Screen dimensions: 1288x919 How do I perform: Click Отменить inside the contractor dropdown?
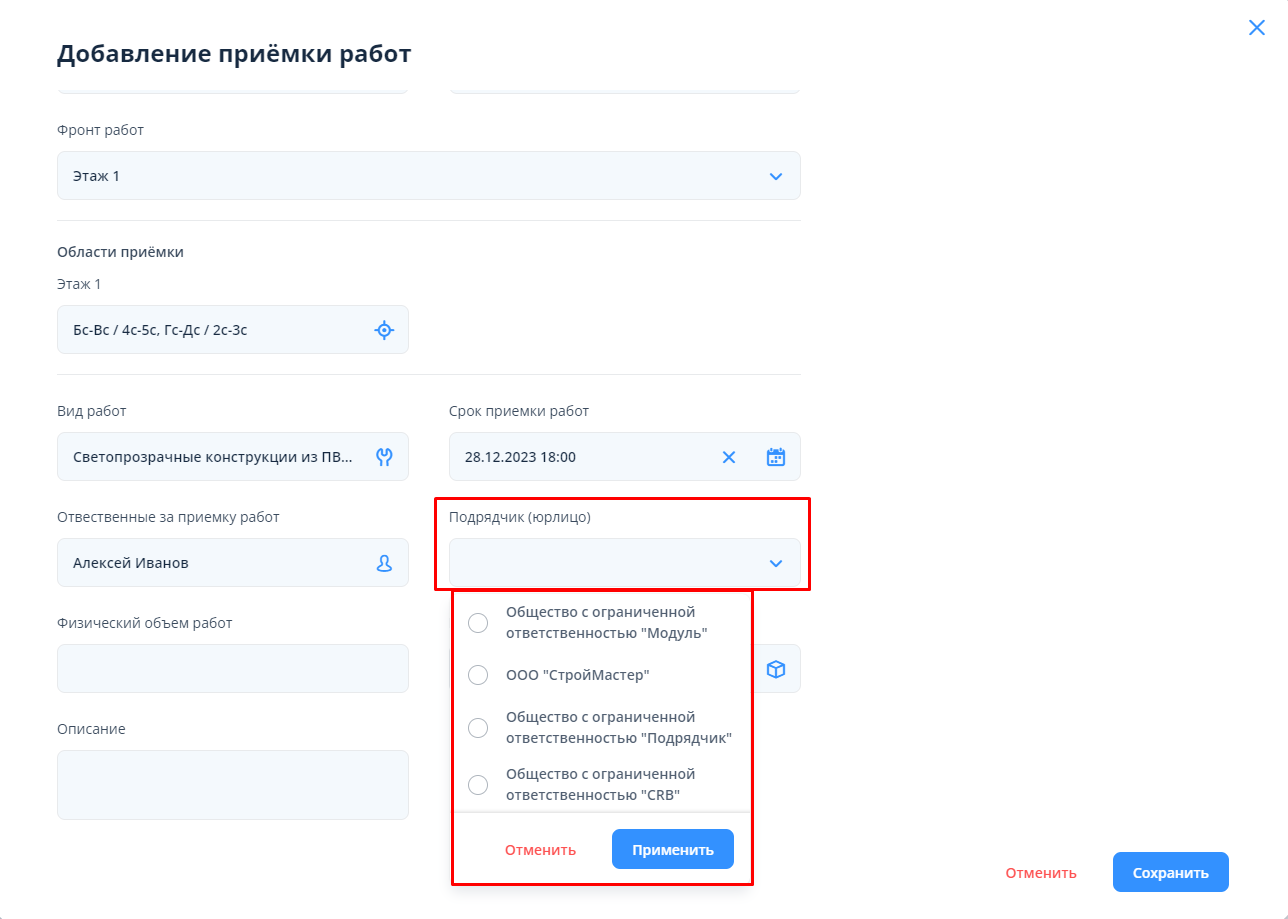click(540, 850)
